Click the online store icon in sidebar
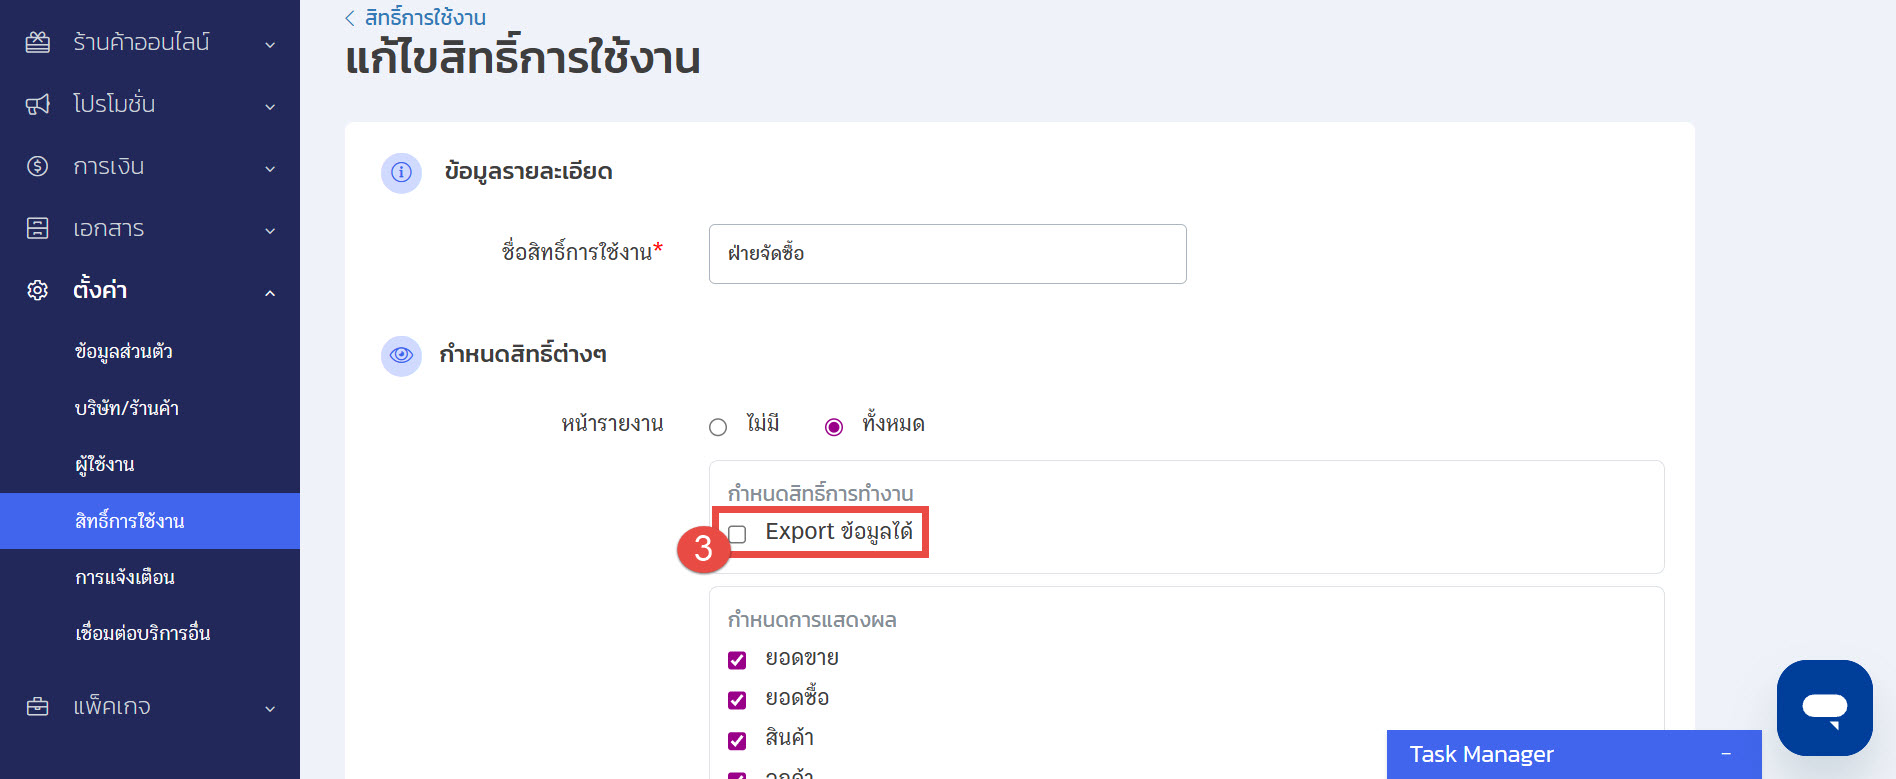The height and width of the screenshot is (779, 1896). coord(37,42)
